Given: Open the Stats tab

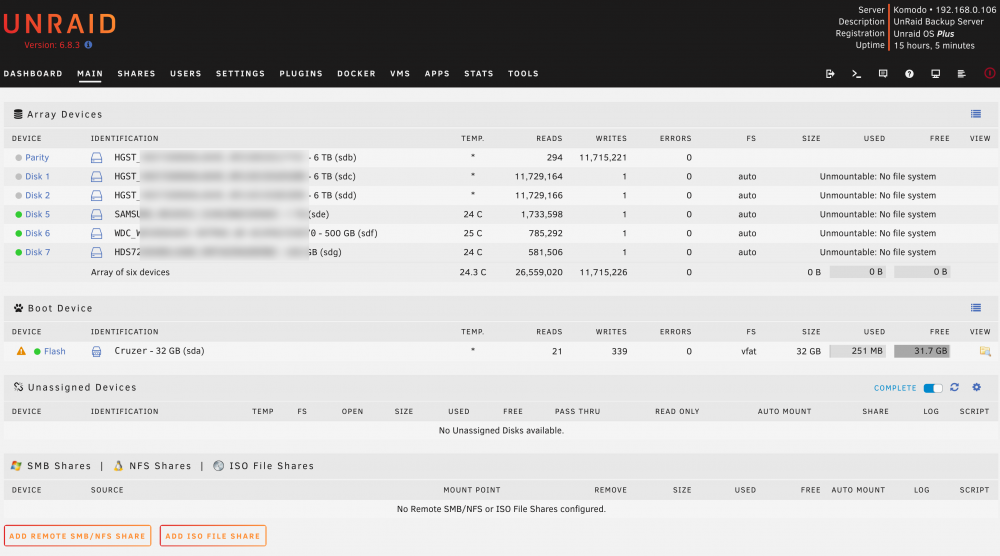Looking at the screenshot, I should tap(479, 74).
